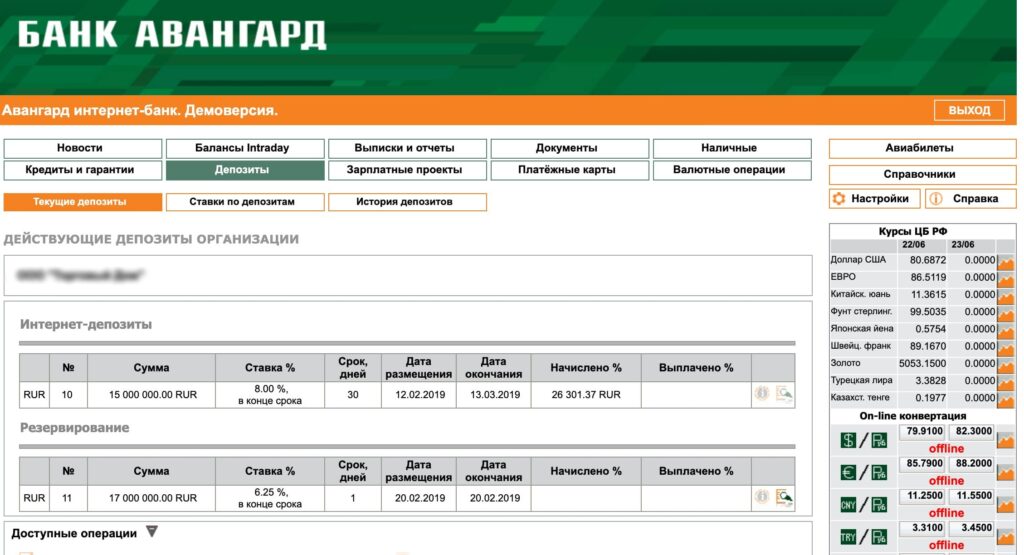Open the Платёжные карты tab
Image resolution: width=1024 pixels, height=555 pixels.
click(x=569, y=170)
